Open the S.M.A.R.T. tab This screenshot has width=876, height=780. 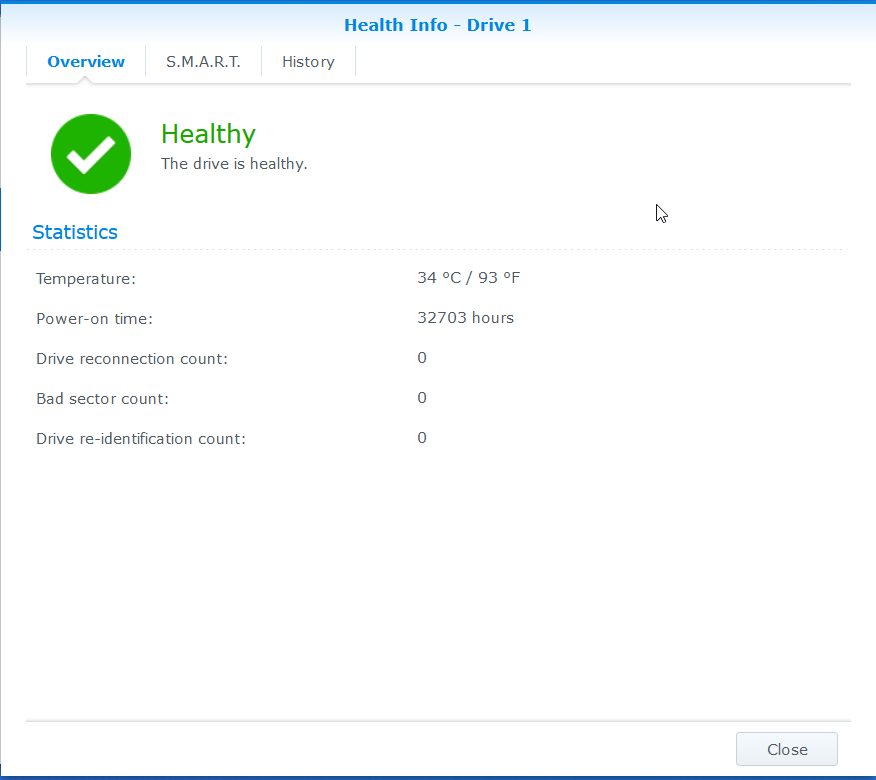tap(203, 61)
